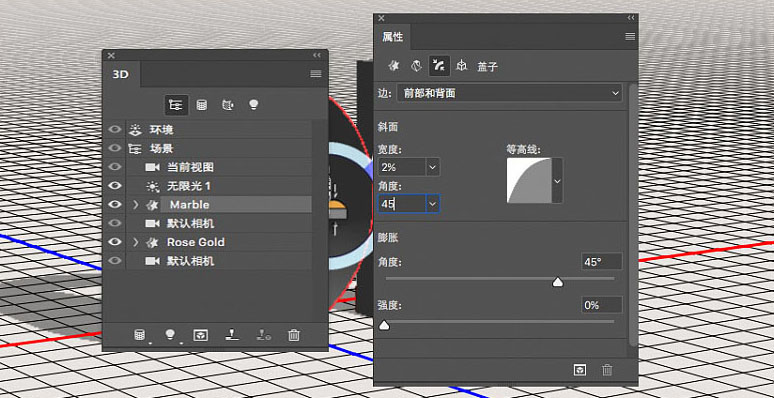This screenshot has height=398, width=774.
Task: Click start print icon in 3D panel
Action: point(232,335)
